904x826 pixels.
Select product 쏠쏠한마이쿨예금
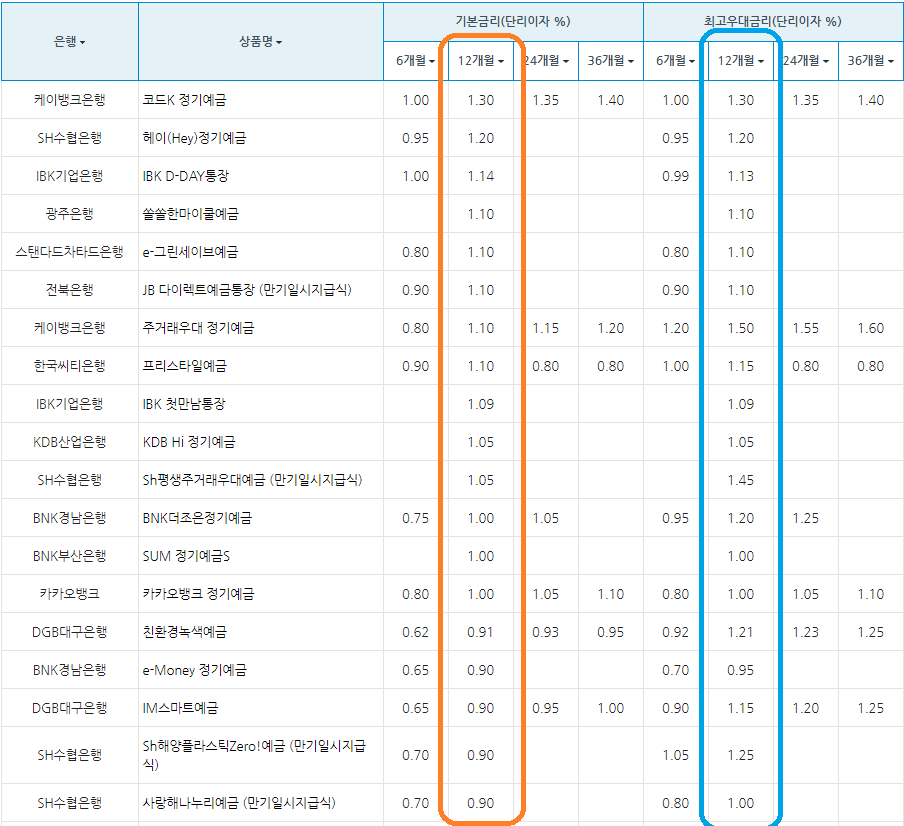[x=191, y=214]
